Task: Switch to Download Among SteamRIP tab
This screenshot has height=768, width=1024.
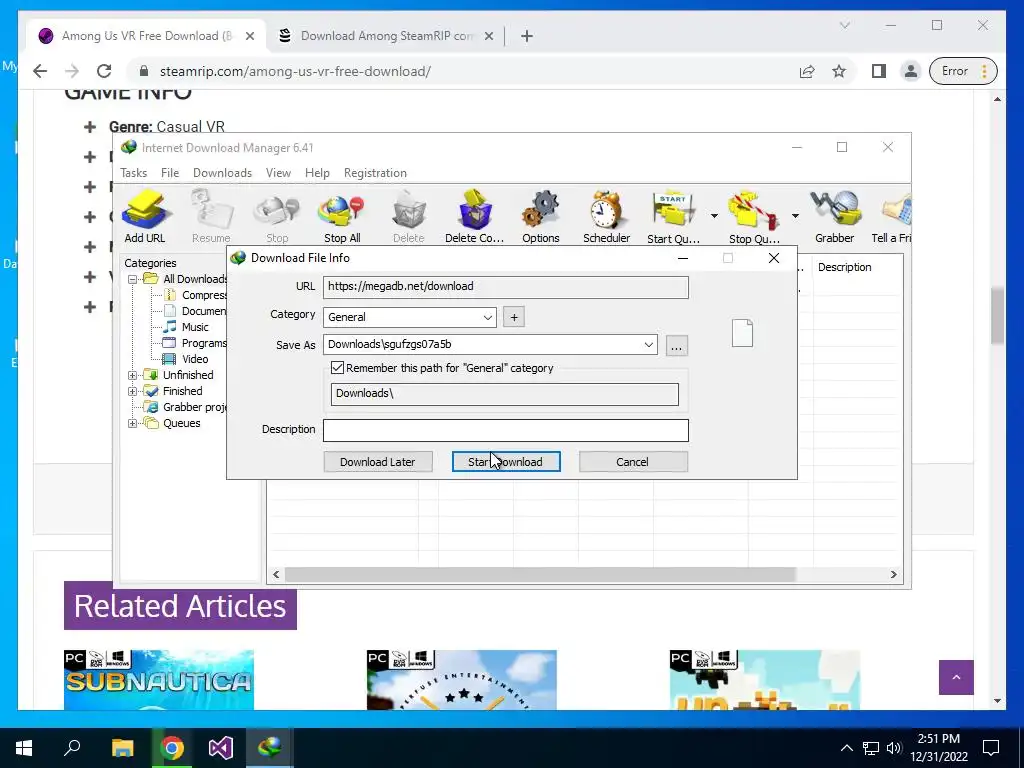Action: 385,36
